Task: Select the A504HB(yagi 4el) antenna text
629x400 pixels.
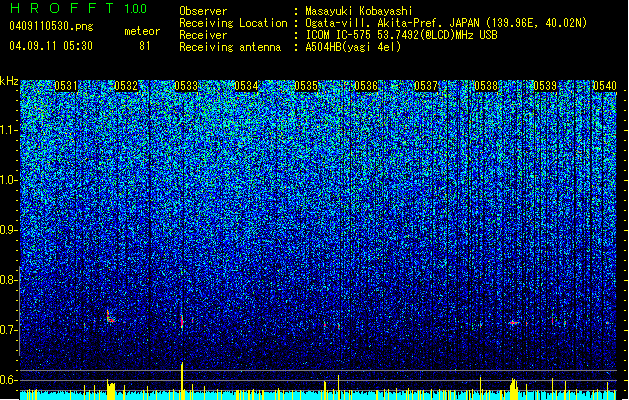Action: (x=353, y=47)
